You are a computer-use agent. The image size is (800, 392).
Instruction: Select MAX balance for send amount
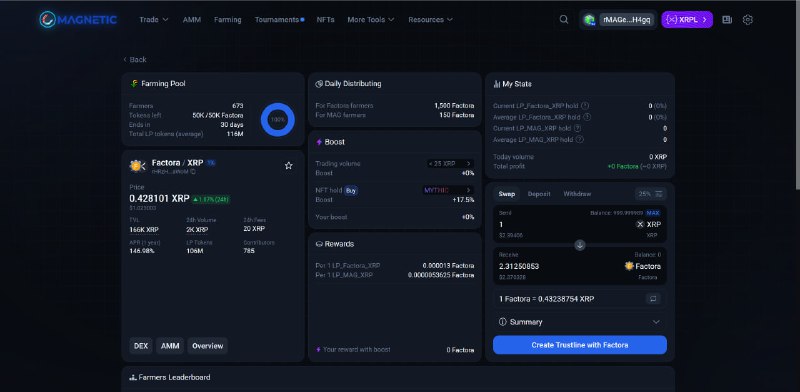click(x=653, y=212)
